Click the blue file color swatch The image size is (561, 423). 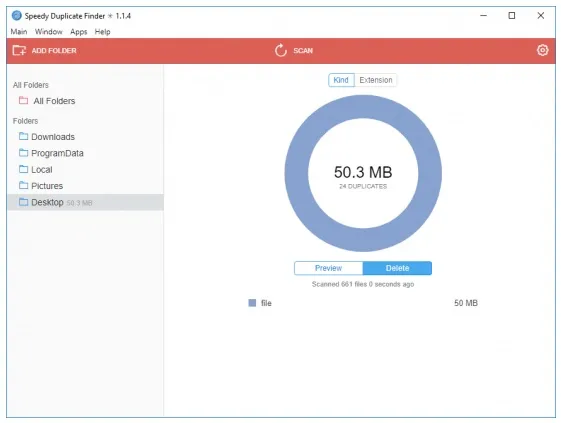tap(252, 303)
